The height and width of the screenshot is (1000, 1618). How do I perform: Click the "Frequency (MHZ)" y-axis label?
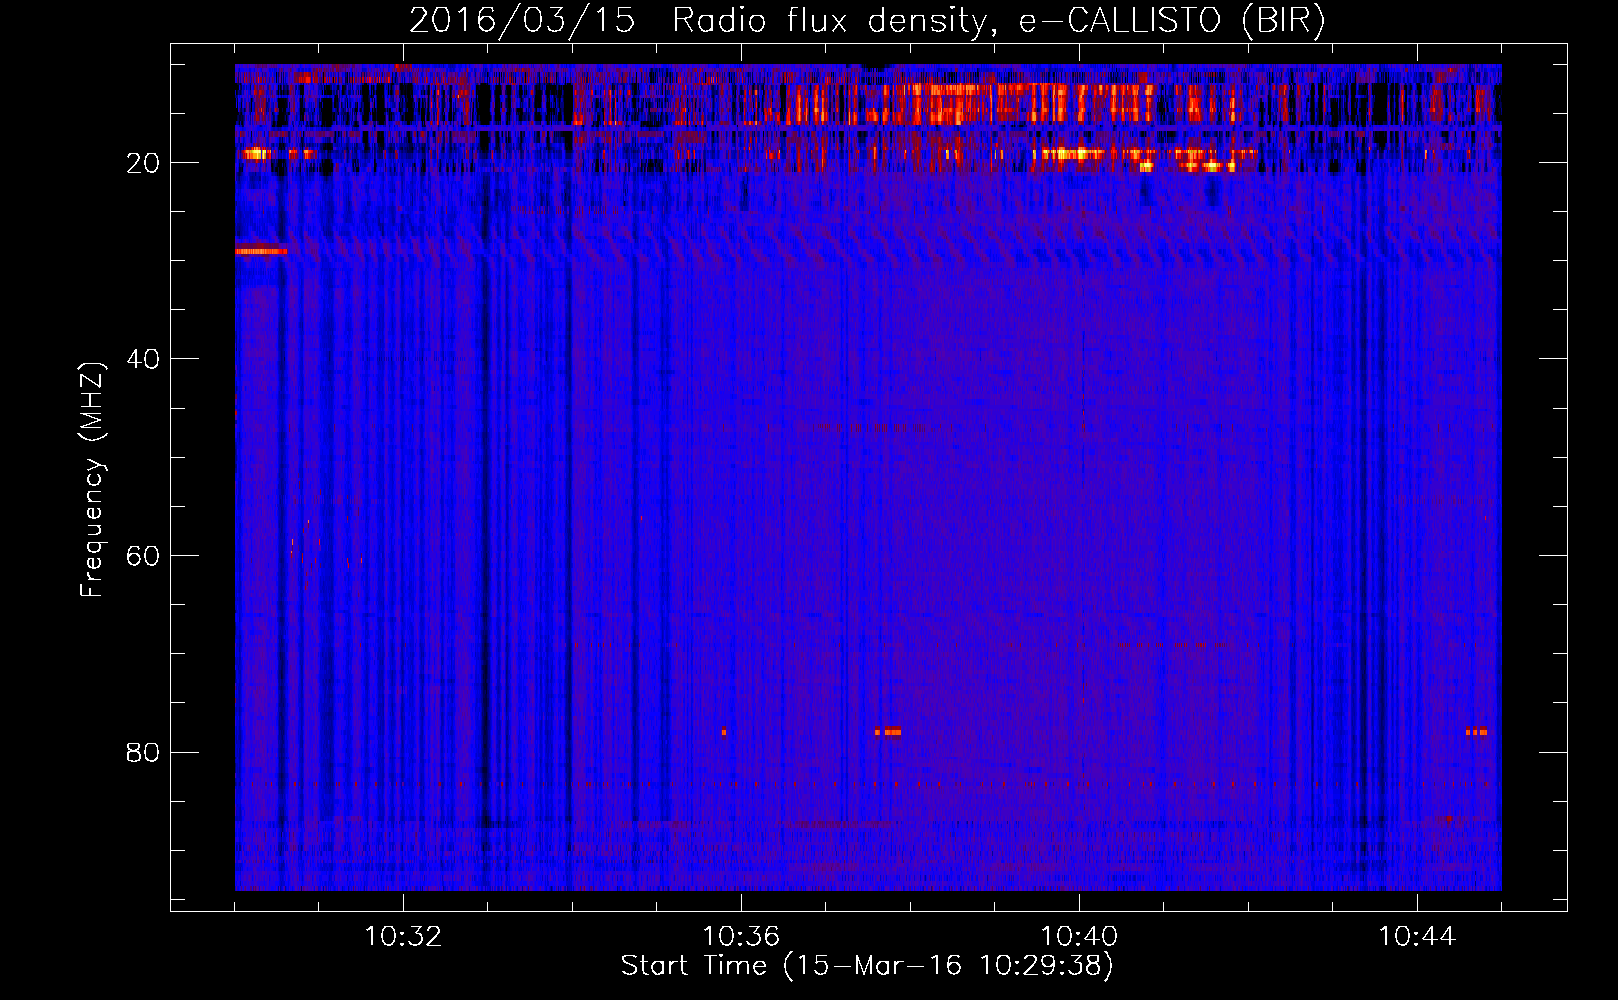click(x=92, y=480)
